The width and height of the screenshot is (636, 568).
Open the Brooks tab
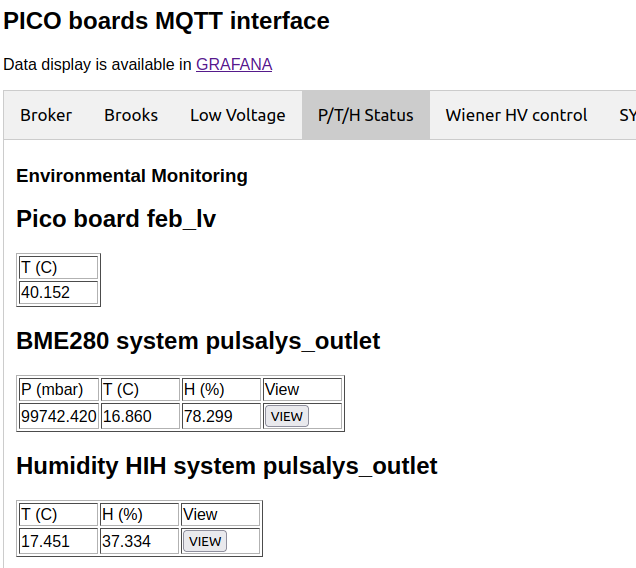point(131,115)
